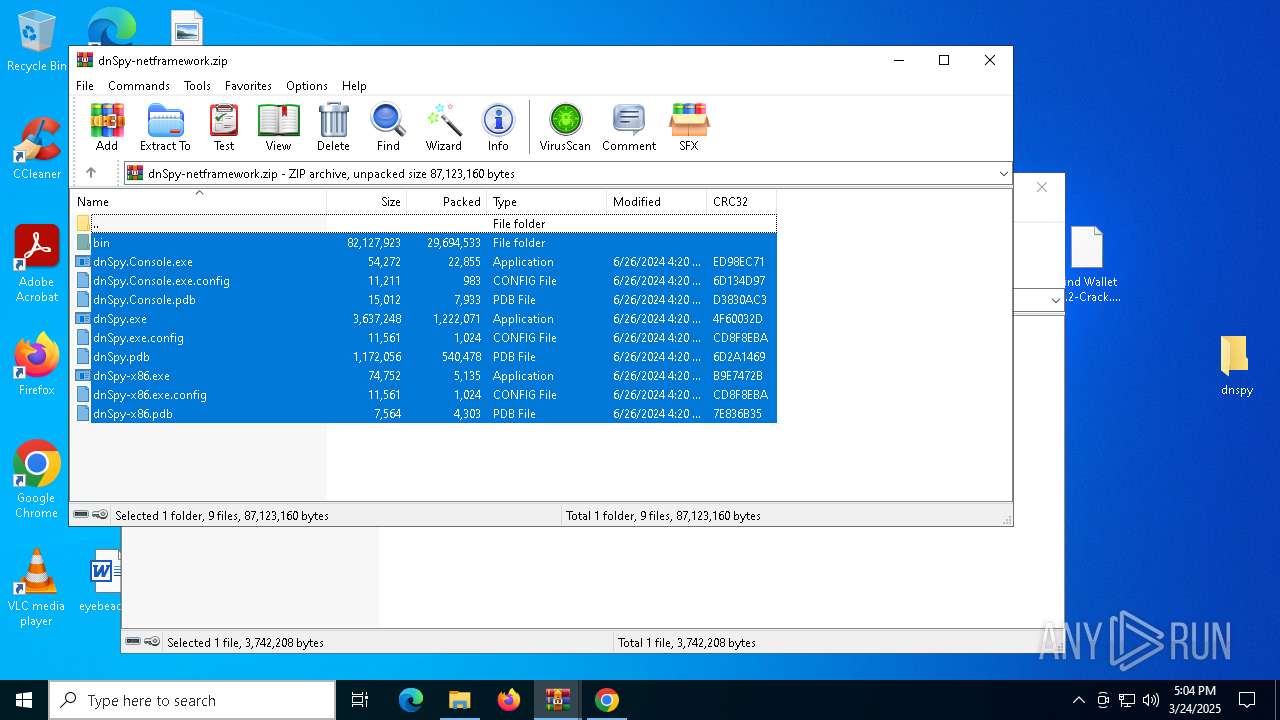
Task: Switch to WinRAR taskbar button
Action: pyautogui.click(x=557, y=700)
